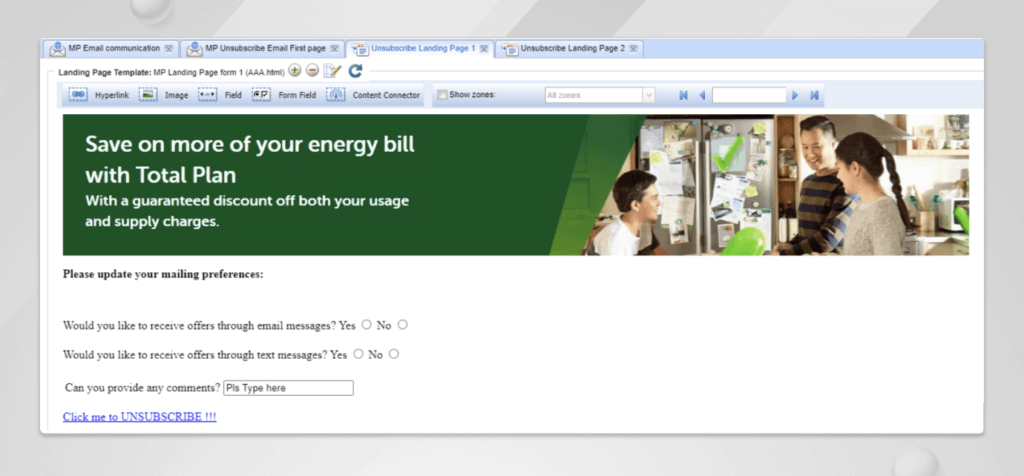Enable the Show zones checkbox
This screenshot has height=476, width=1024.
(442, 95)
